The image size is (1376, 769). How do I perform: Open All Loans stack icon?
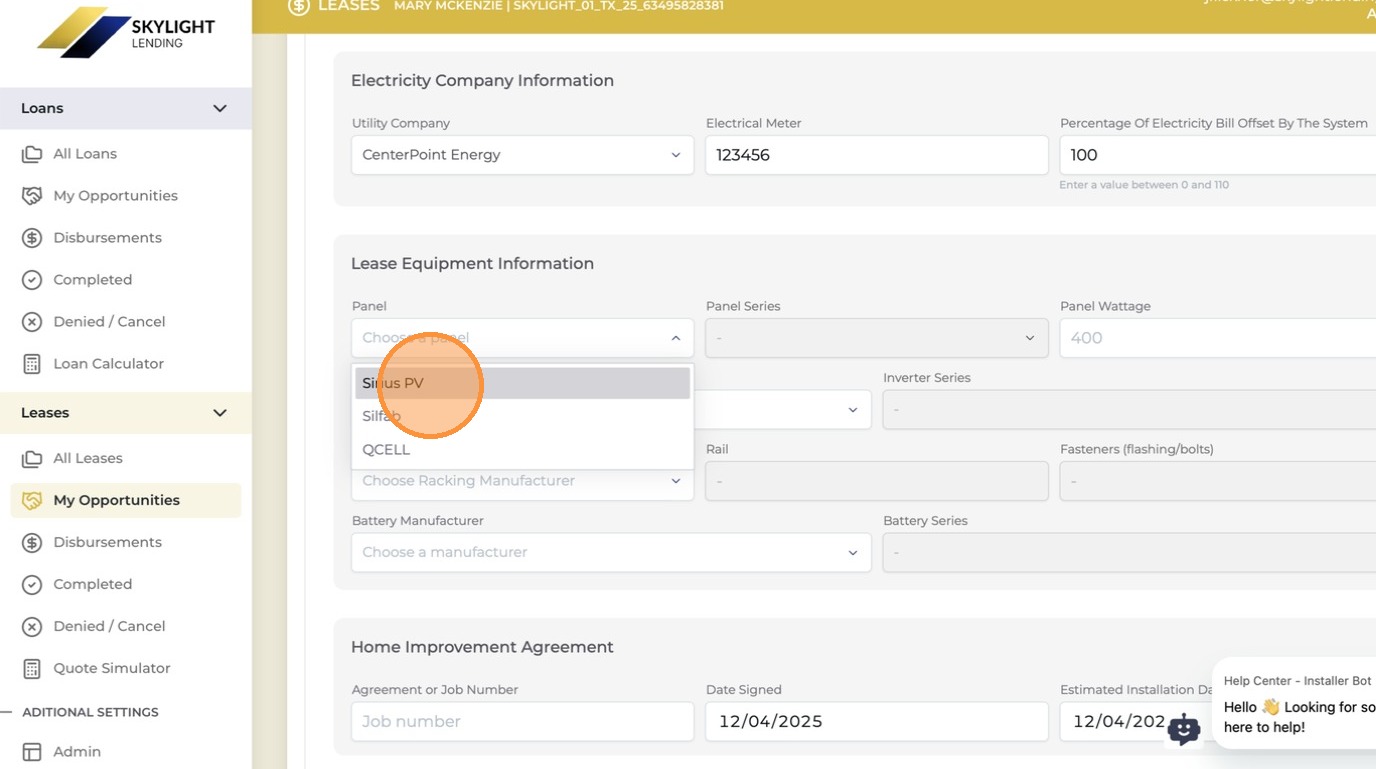32,154
